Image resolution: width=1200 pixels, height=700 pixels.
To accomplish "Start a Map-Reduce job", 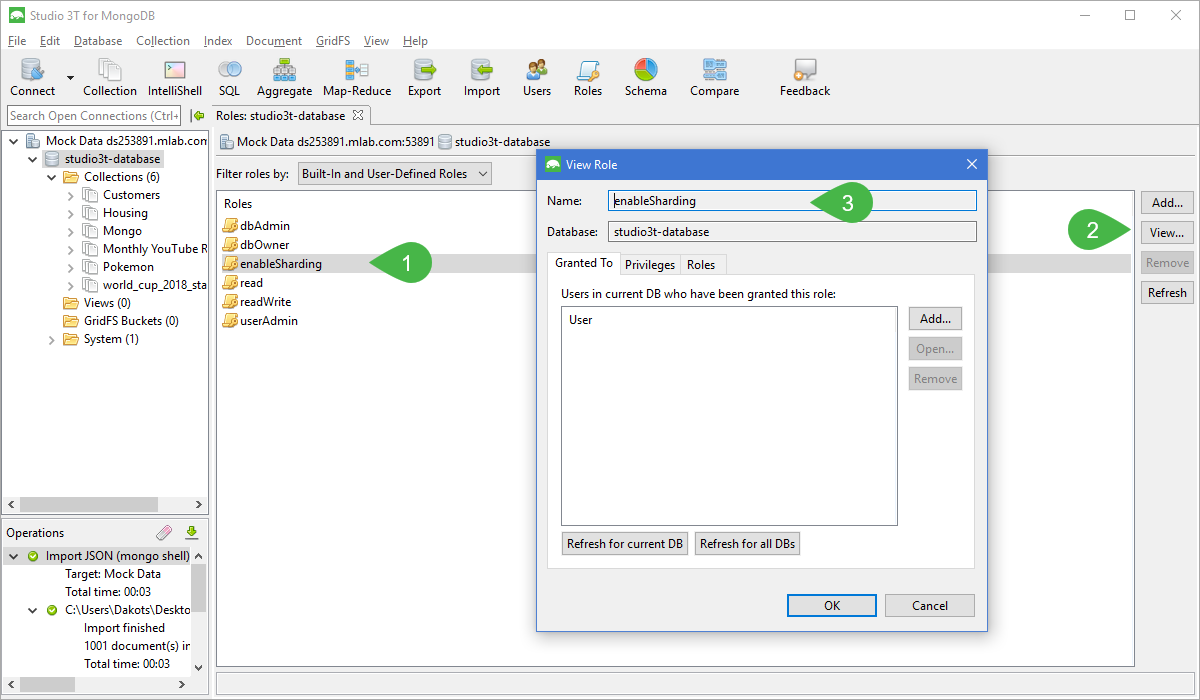I will pyautogui.click(x=356, y=77).
